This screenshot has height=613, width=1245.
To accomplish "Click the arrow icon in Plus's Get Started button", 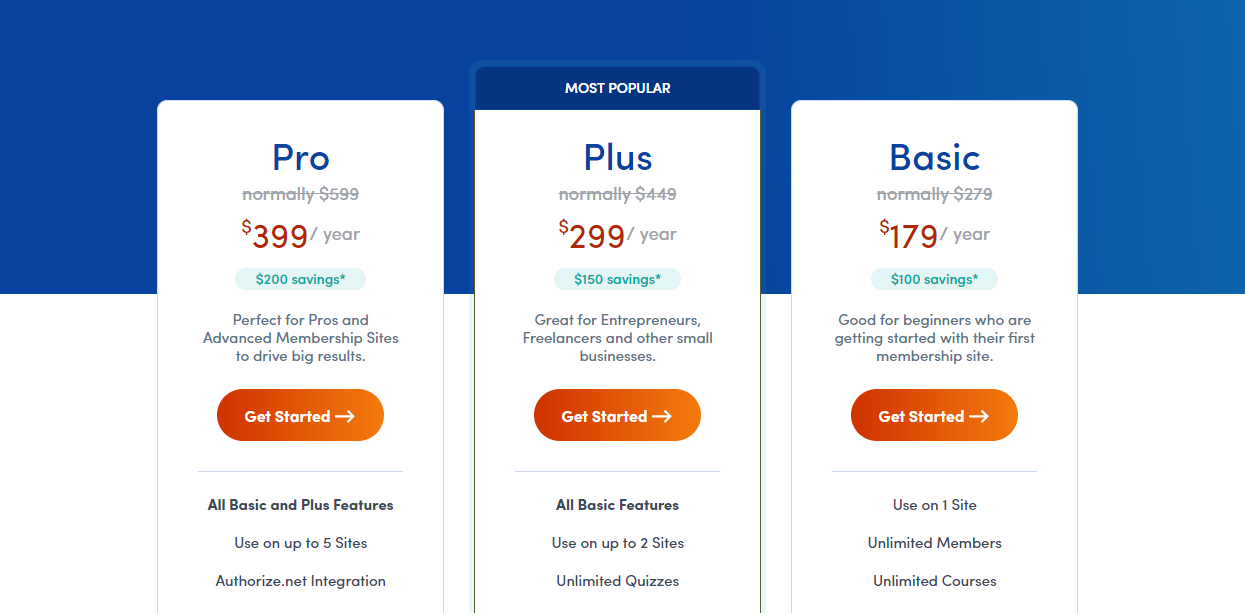I will (662, 416).
